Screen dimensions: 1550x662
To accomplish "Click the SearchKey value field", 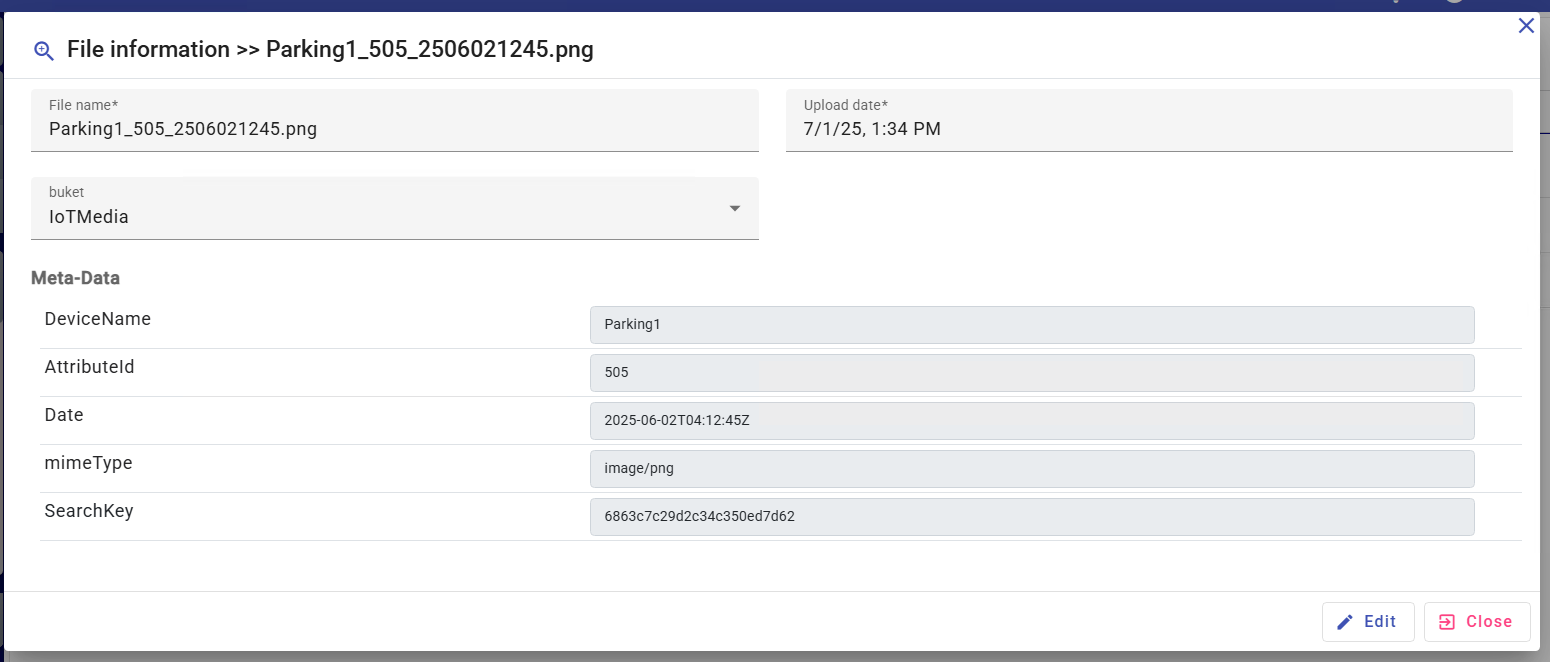I will 1031,517.
